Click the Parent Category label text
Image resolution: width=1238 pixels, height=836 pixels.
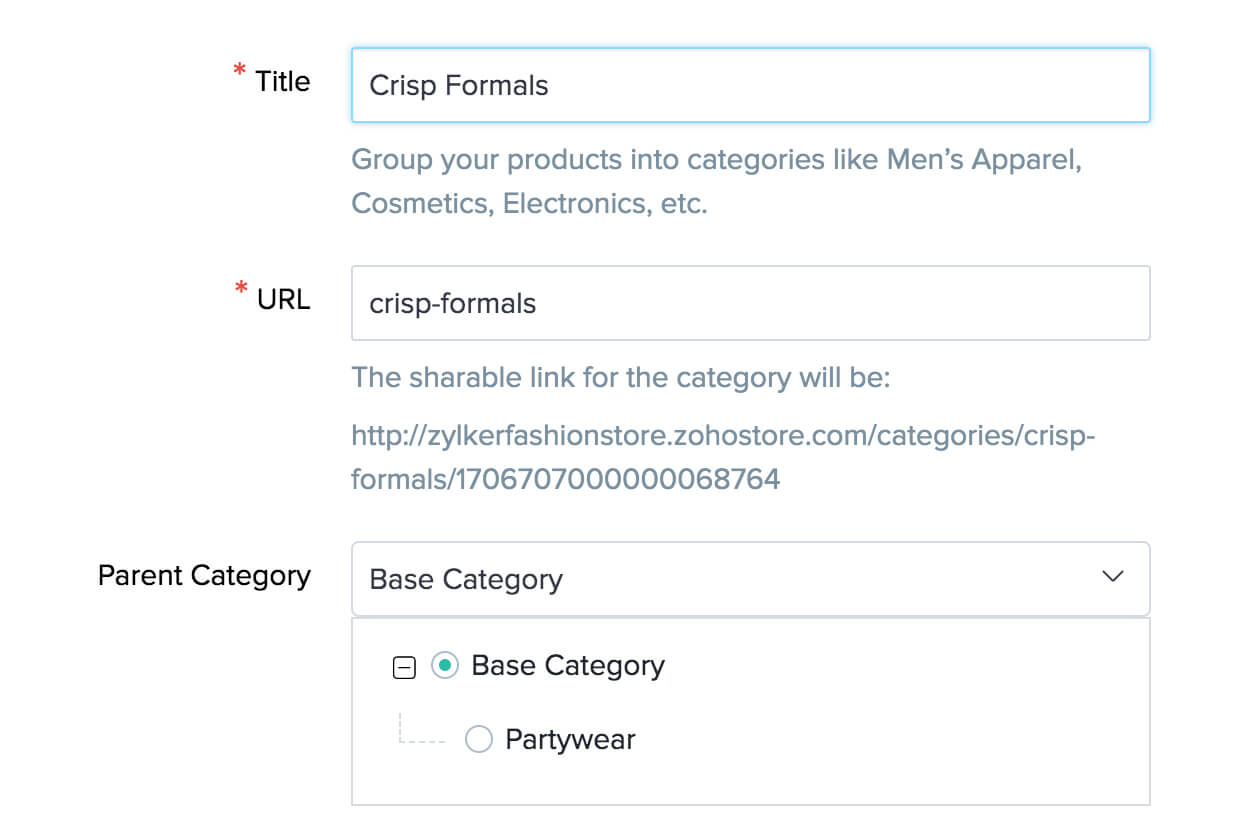point(204,576)
